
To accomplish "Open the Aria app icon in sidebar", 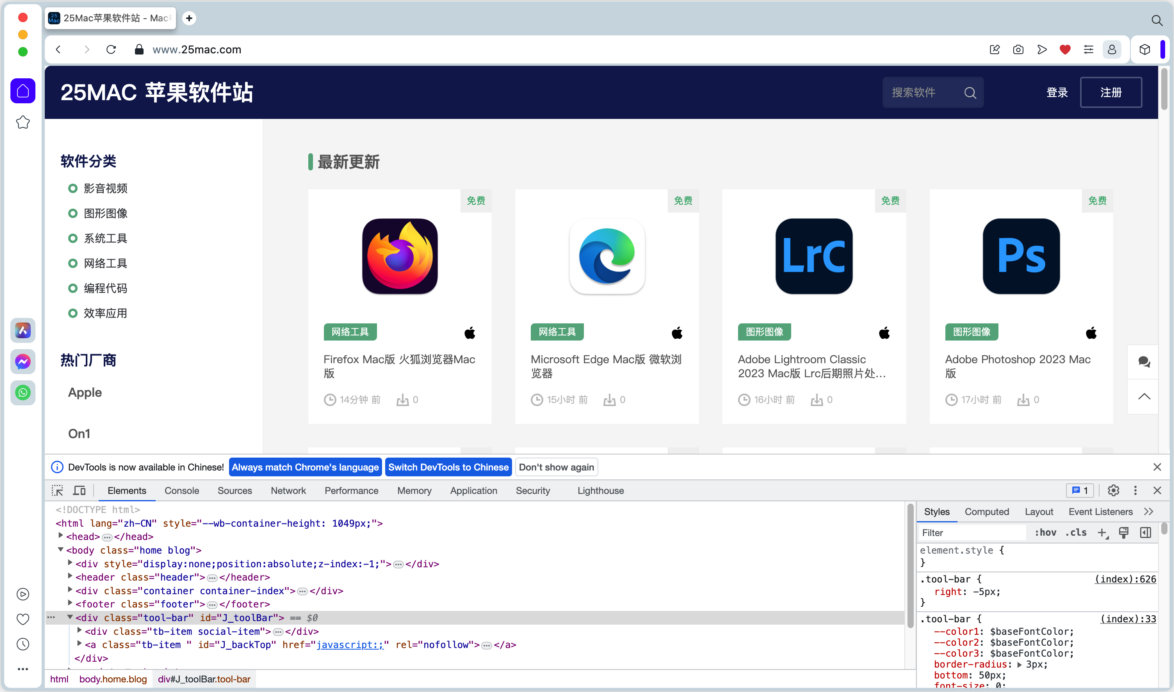I will [22, 330].
